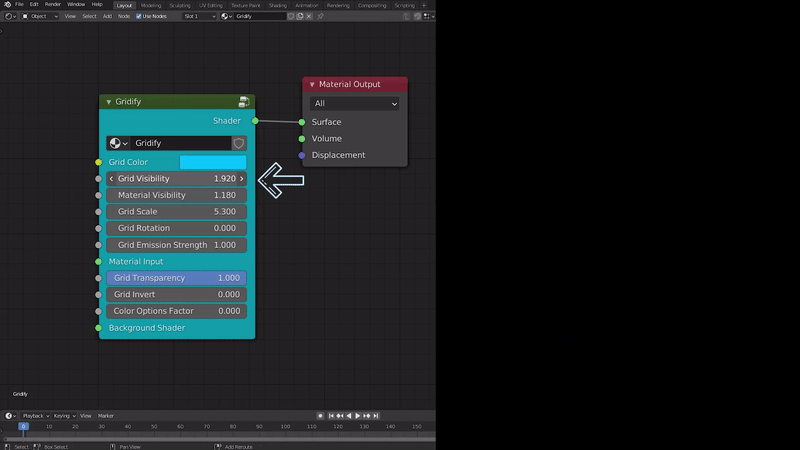
Task: Jump to the start frame
Action: [331, 416]
